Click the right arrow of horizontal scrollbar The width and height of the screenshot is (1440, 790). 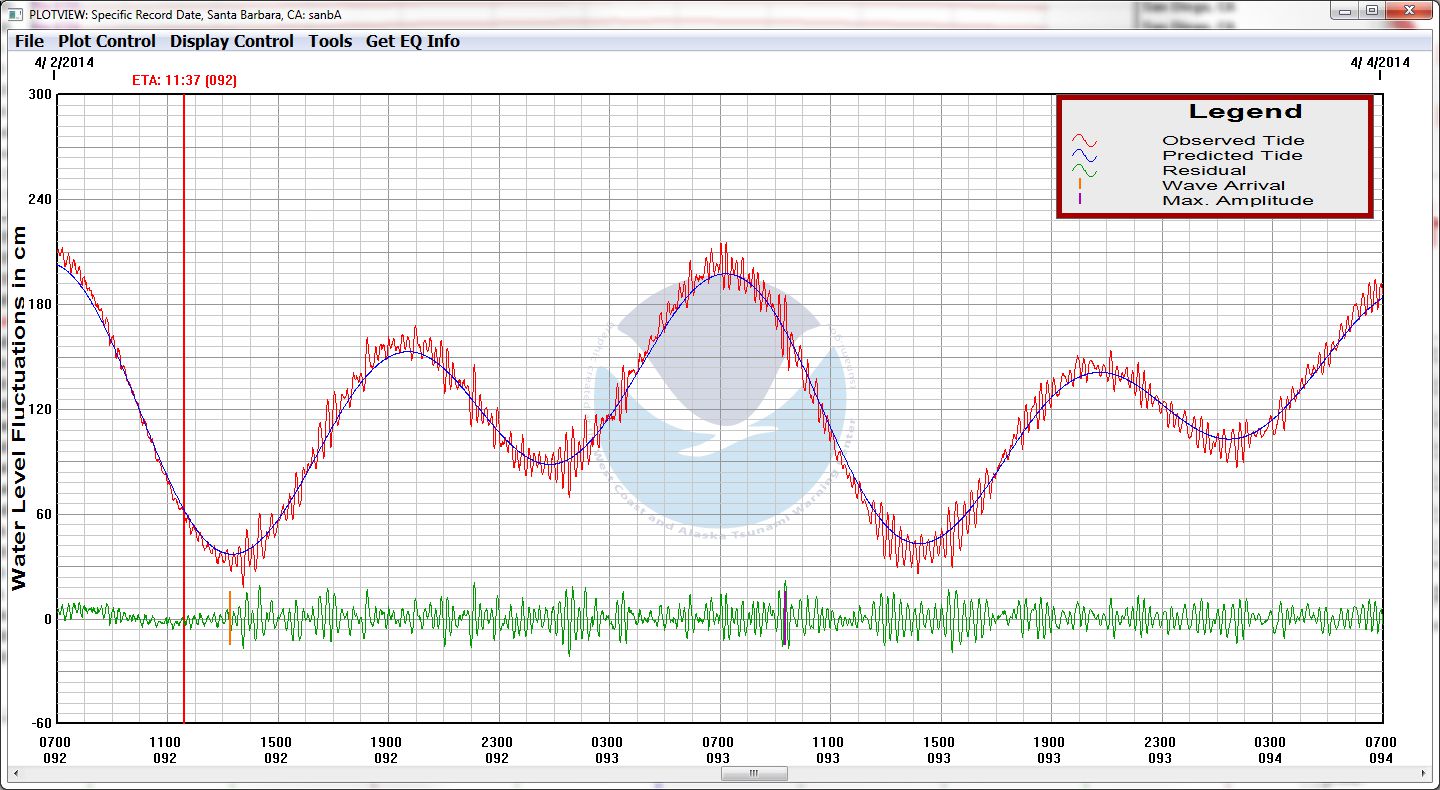pos(1424,774)
